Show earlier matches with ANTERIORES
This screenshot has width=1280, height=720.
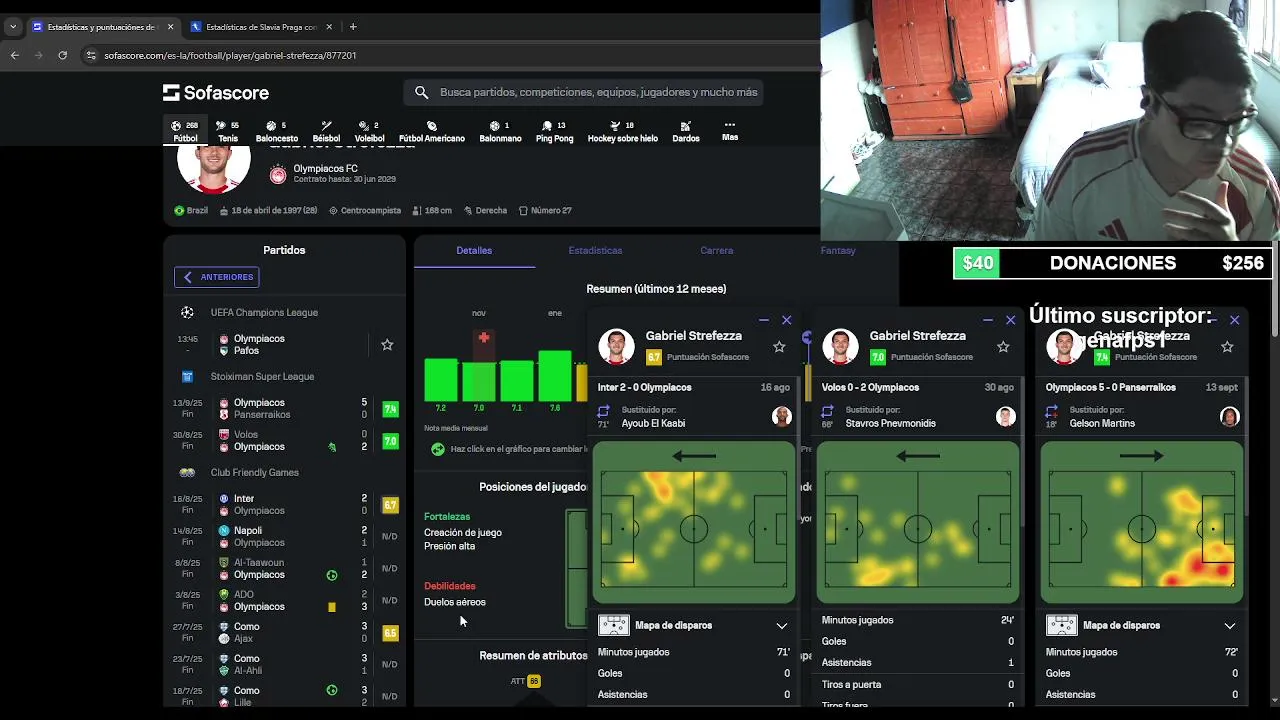coord(217,277)
